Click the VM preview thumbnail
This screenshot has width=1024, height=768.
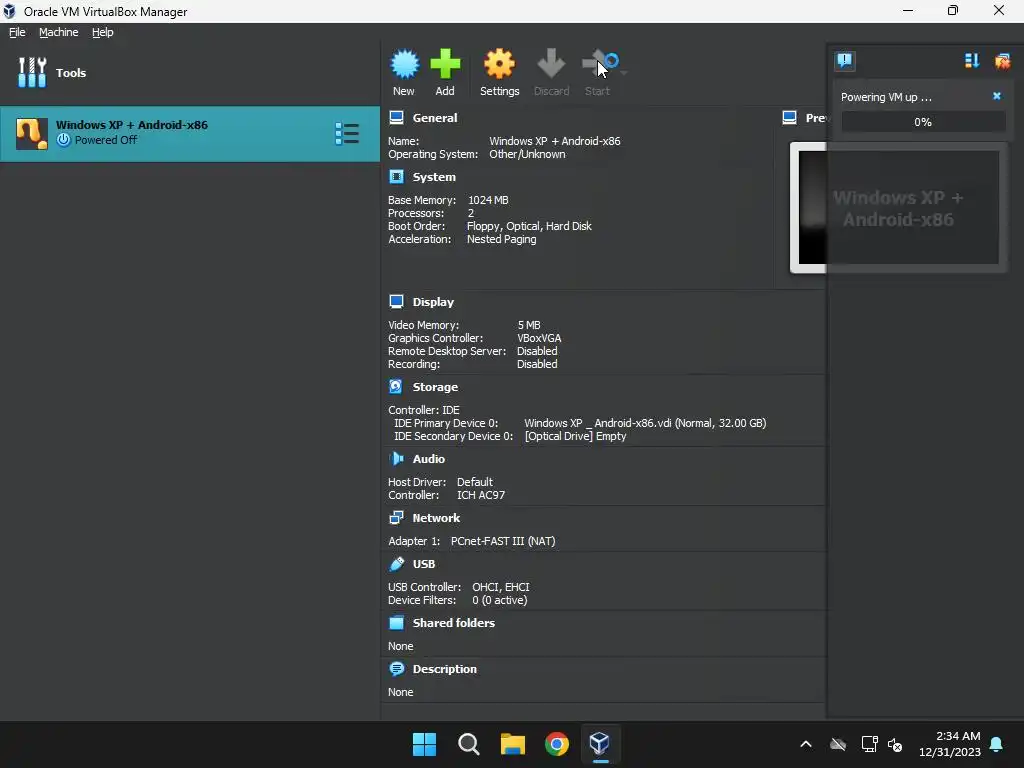tap(898, 208)
